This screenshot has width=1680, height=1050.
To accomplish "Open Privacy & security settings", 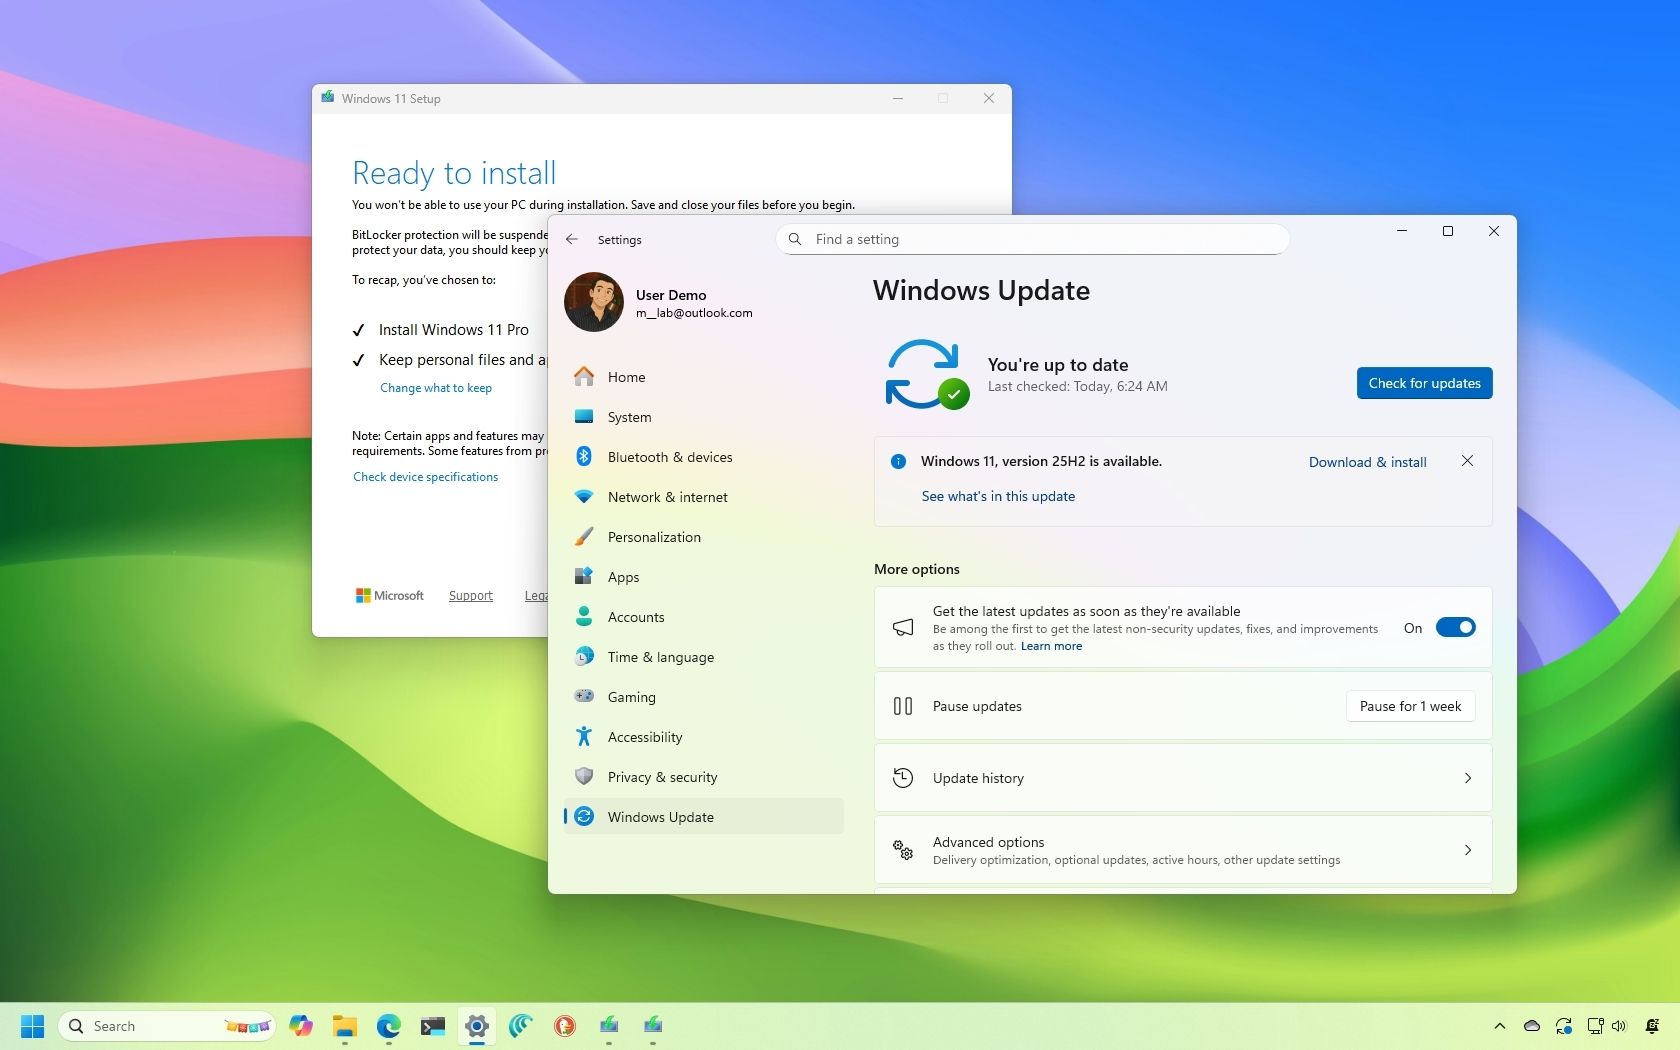I will click(662, 777).
